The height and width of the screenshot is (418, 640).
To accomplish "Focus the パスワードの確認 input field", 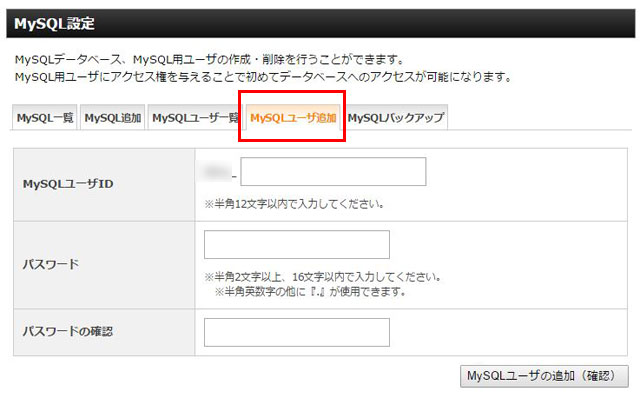I will (297, 332).
